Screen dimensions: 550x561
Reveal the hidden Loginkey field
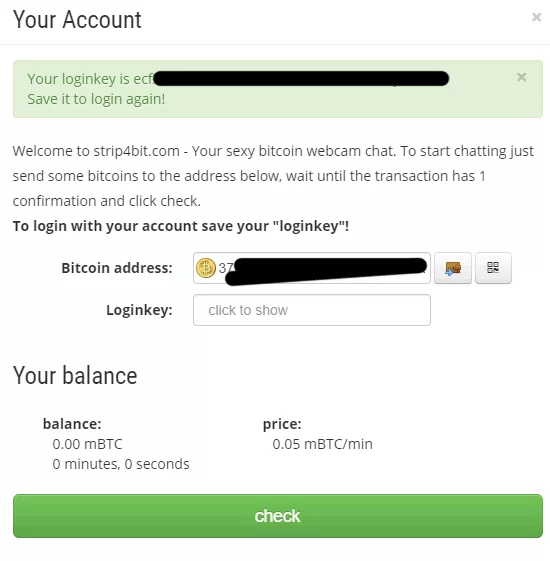click(312, 310)
